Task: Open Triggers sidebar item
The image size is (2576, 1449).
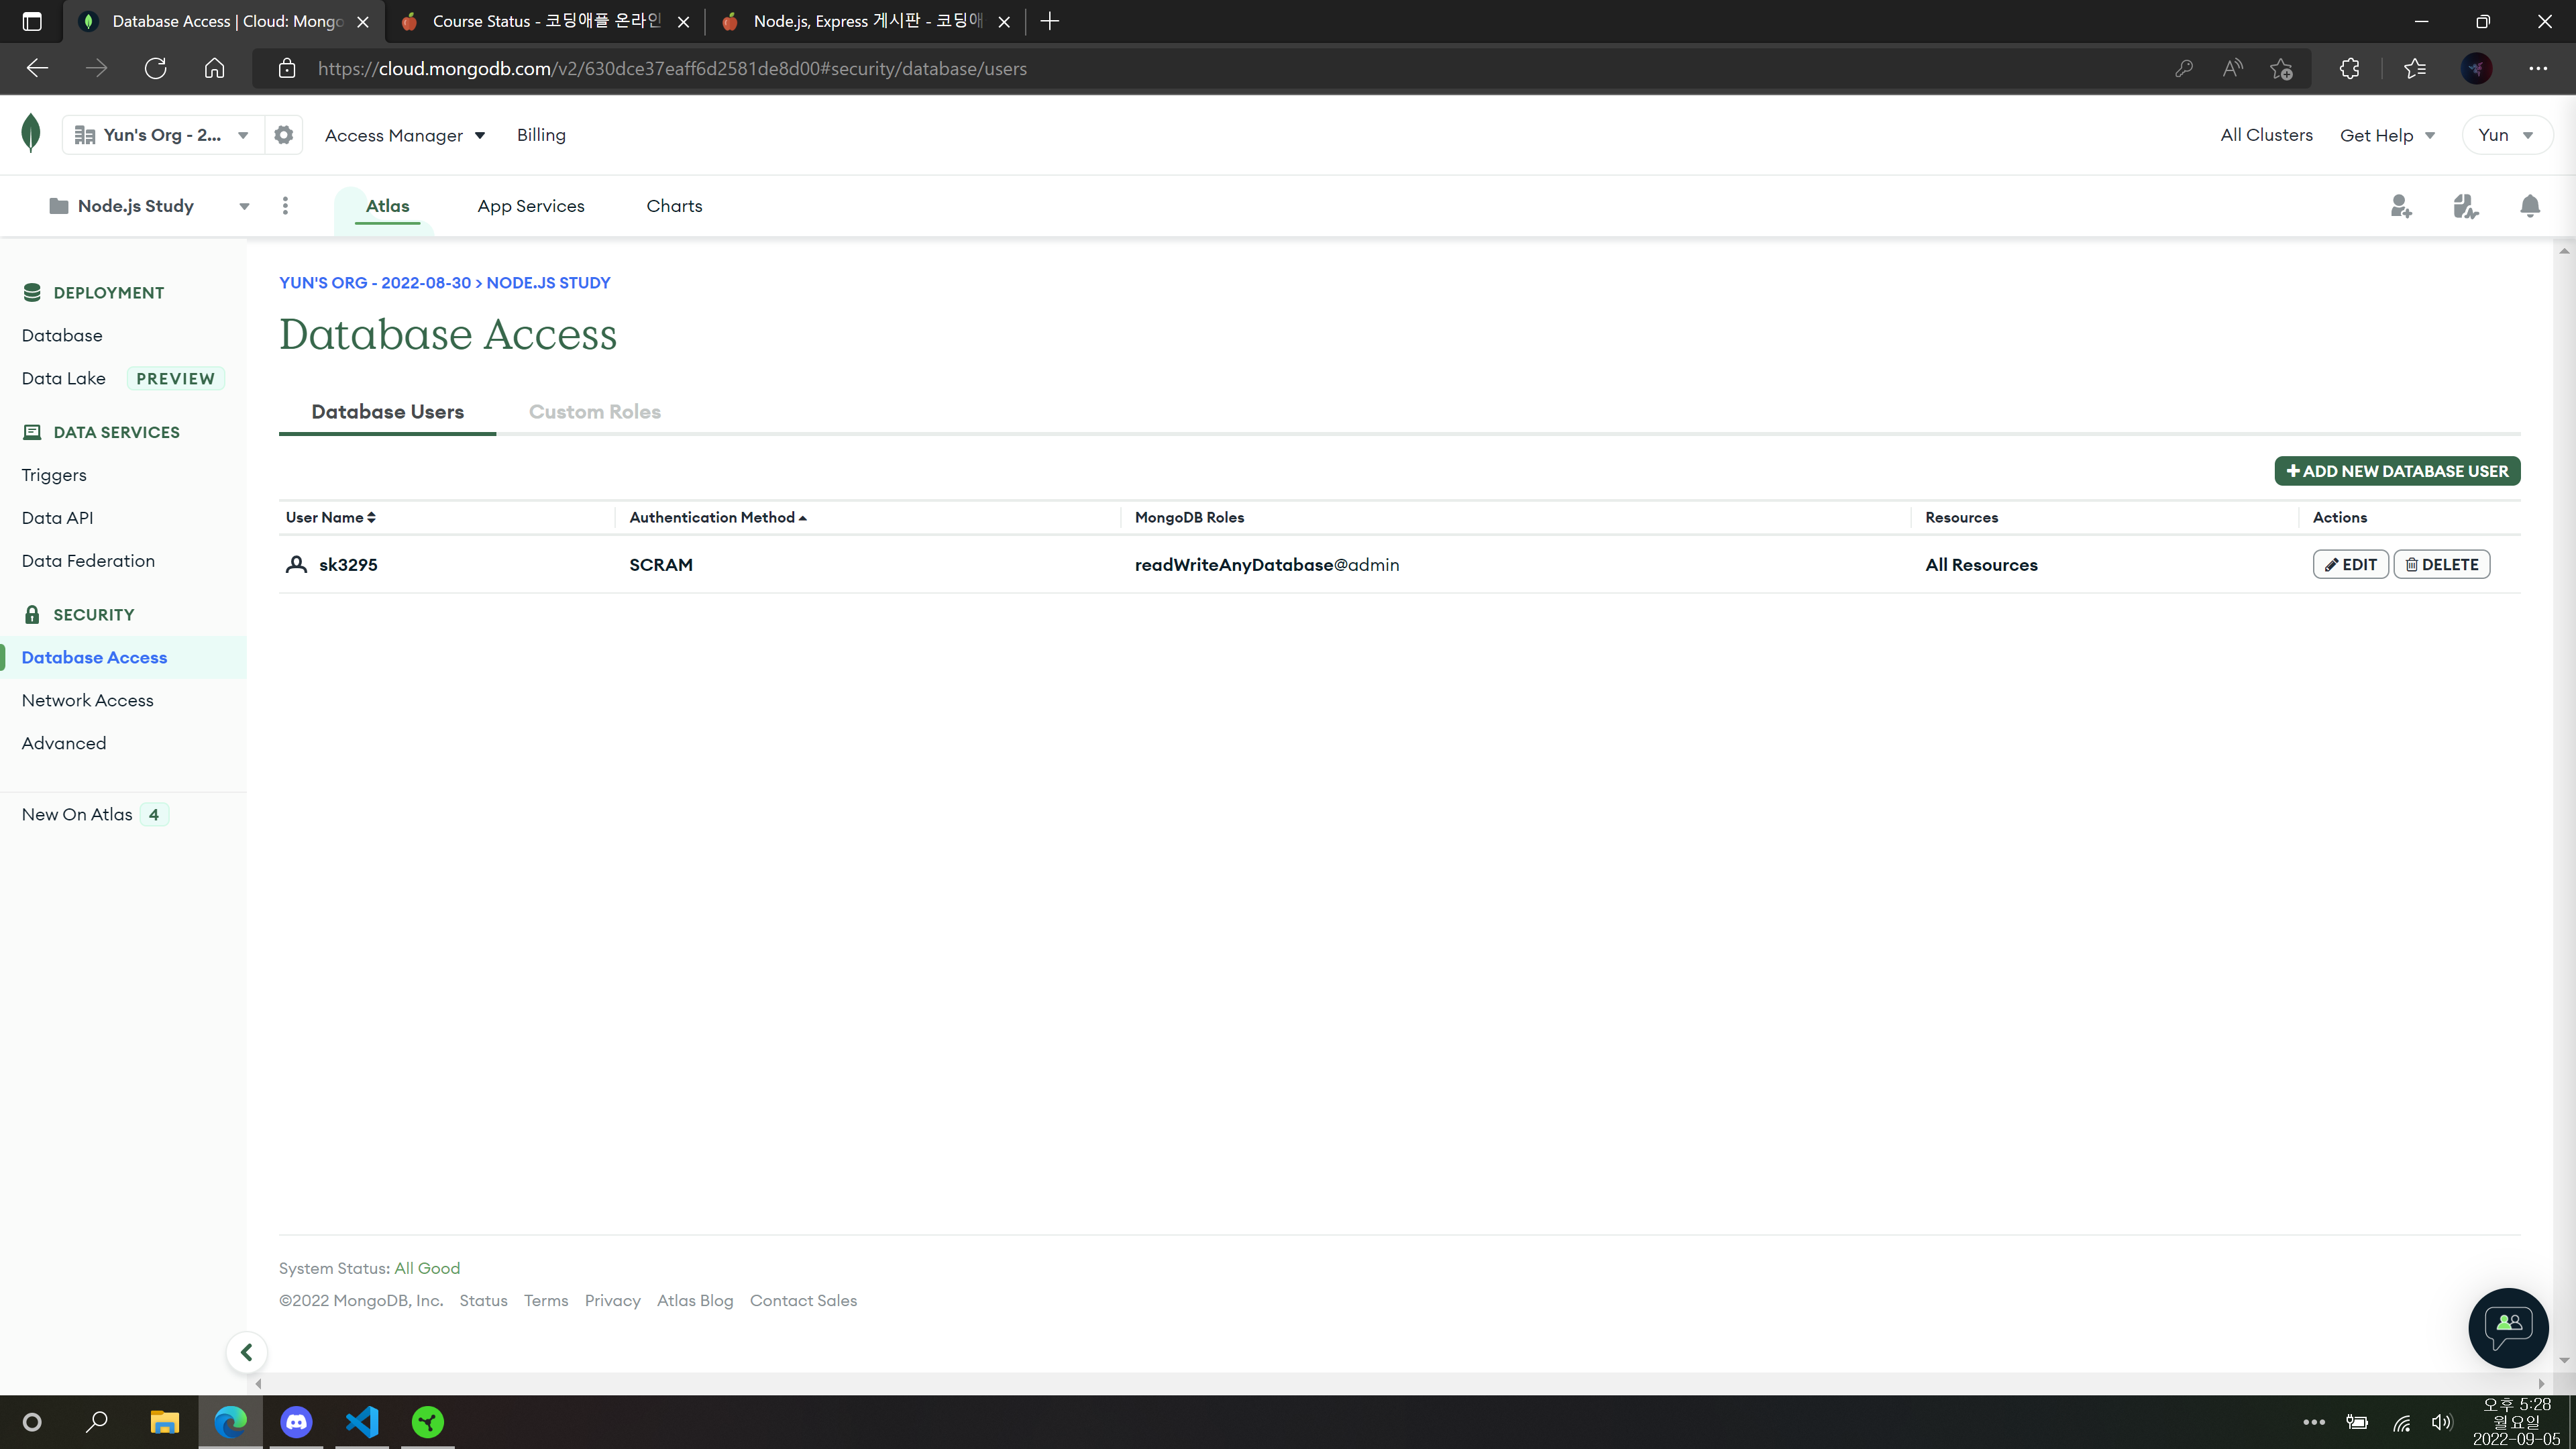Action: pyautogui.click(x=54, y=475)
